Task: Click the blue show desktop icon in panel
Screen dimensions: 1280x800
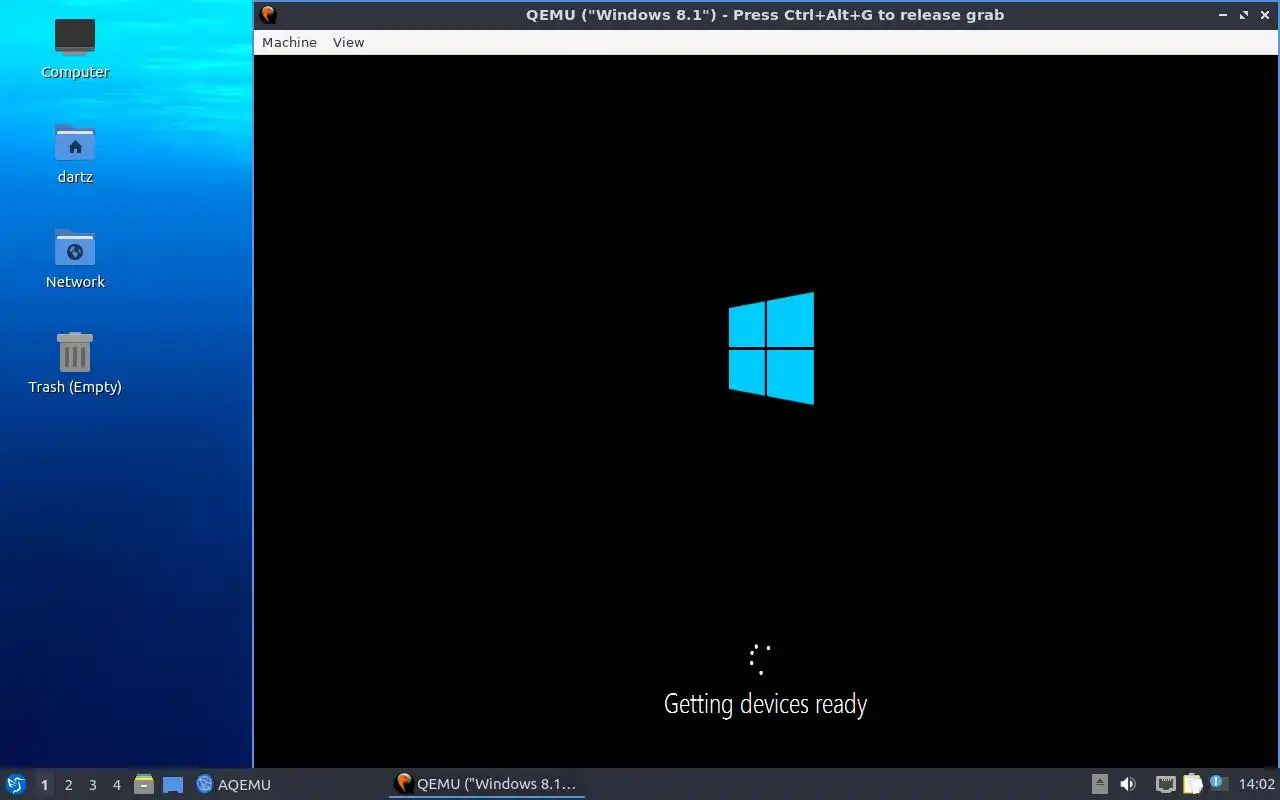Action: [x=173, y=785]
